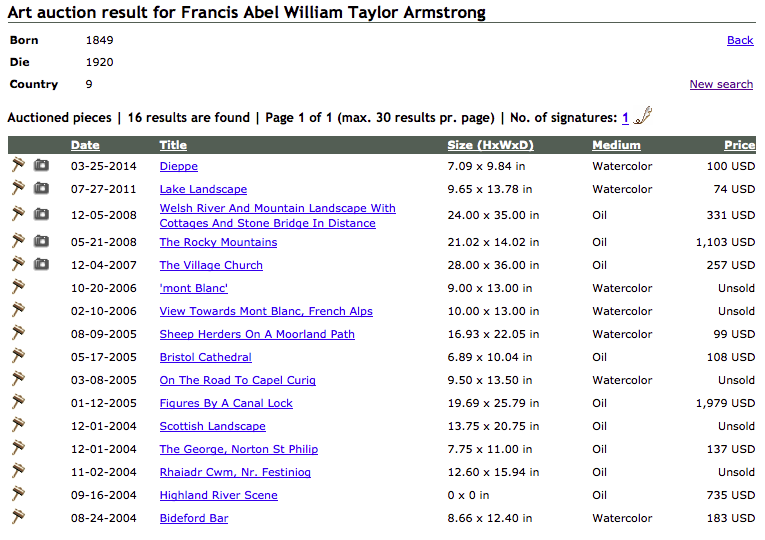Screen dimensions: 765x540
Task: Sort the table by Price column
Action: 740,145
